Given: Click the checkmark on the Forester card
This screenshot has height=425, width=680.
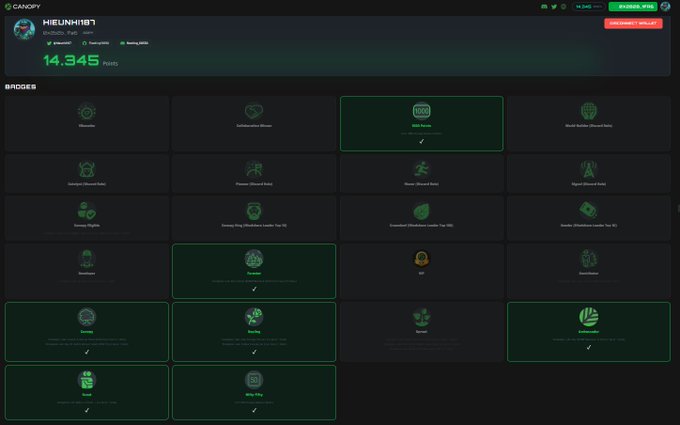Looking at the screenshot, I should tap(254, 289).
